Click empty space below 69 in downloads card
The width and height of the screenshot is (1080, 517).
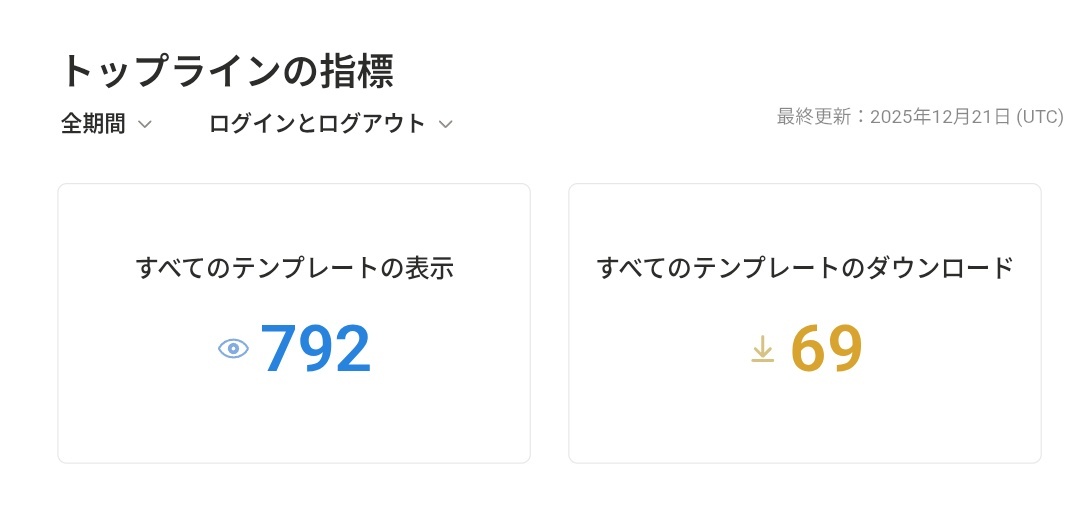(x=805, y=422)
